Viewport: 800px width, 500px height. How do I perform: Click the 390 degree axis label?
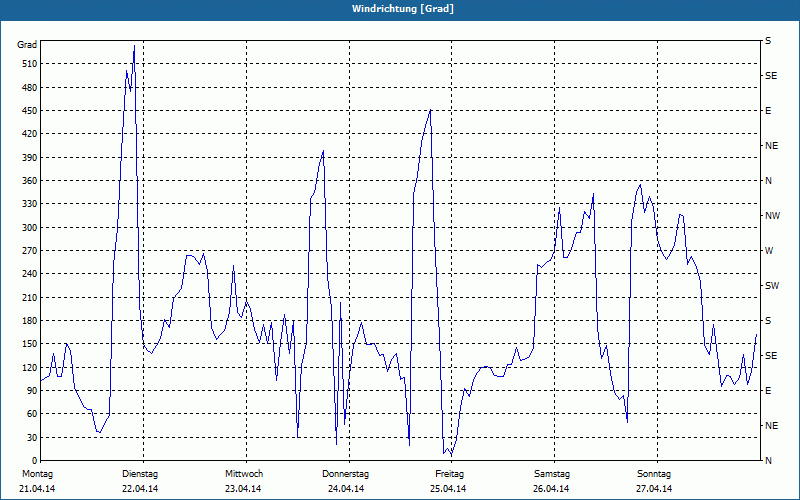[x=30, y=157]
